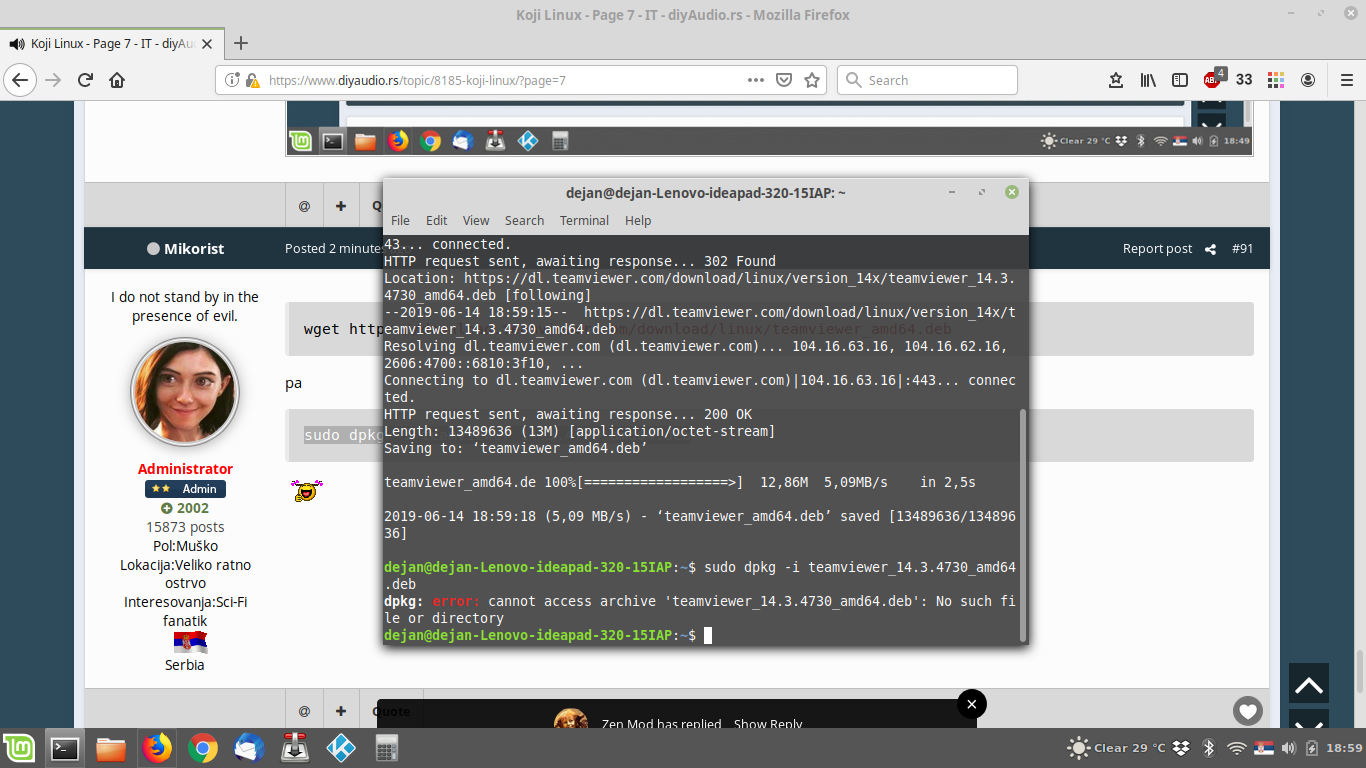Click the battery power tray icon
1366x768 pixels.
(x=1311, y=748)
